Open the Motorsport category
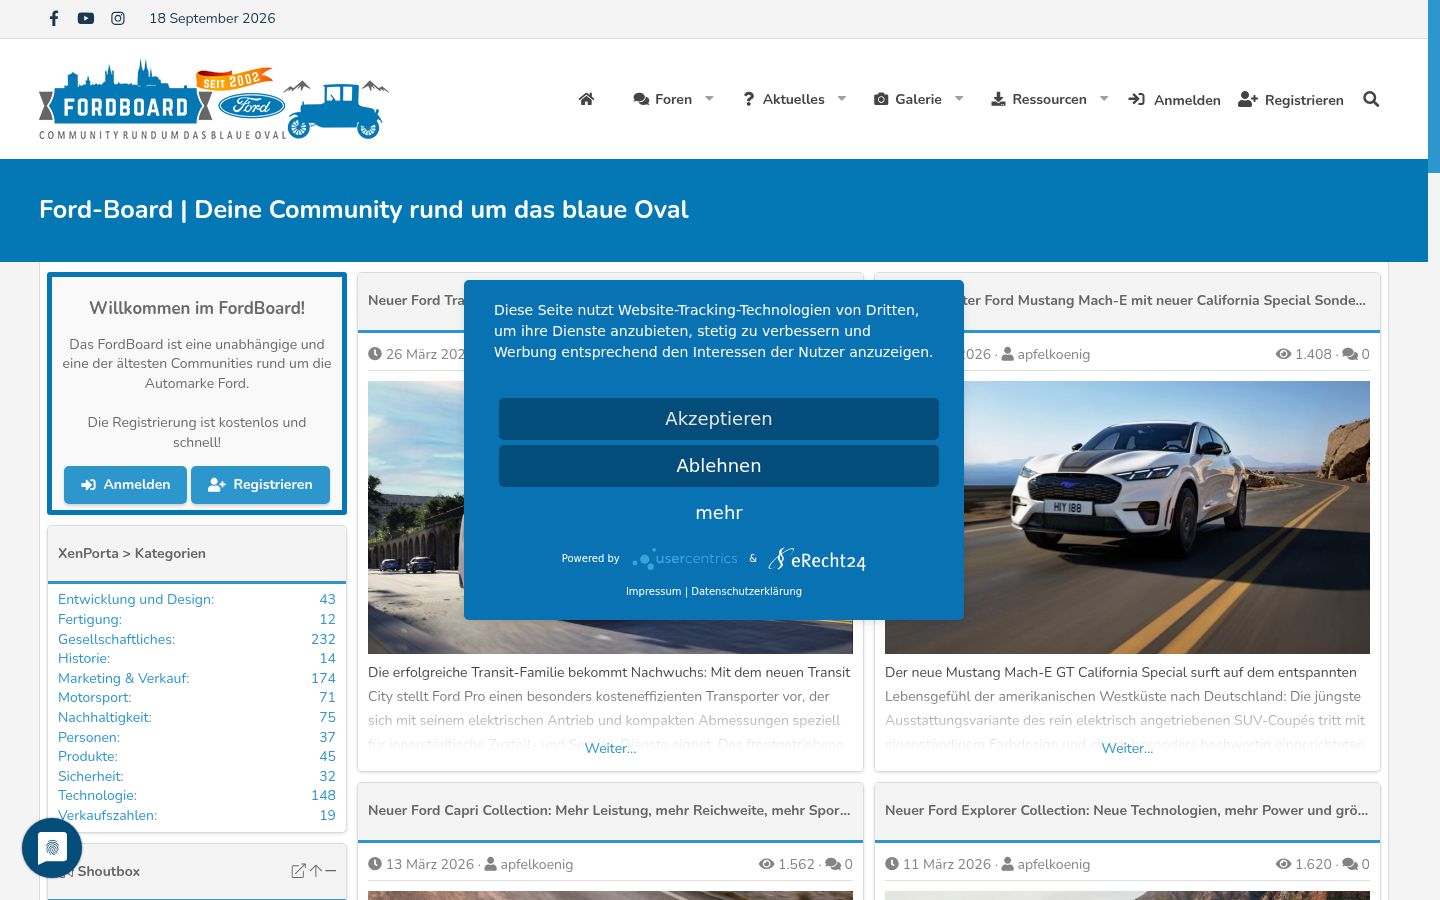 coord(94,697)
